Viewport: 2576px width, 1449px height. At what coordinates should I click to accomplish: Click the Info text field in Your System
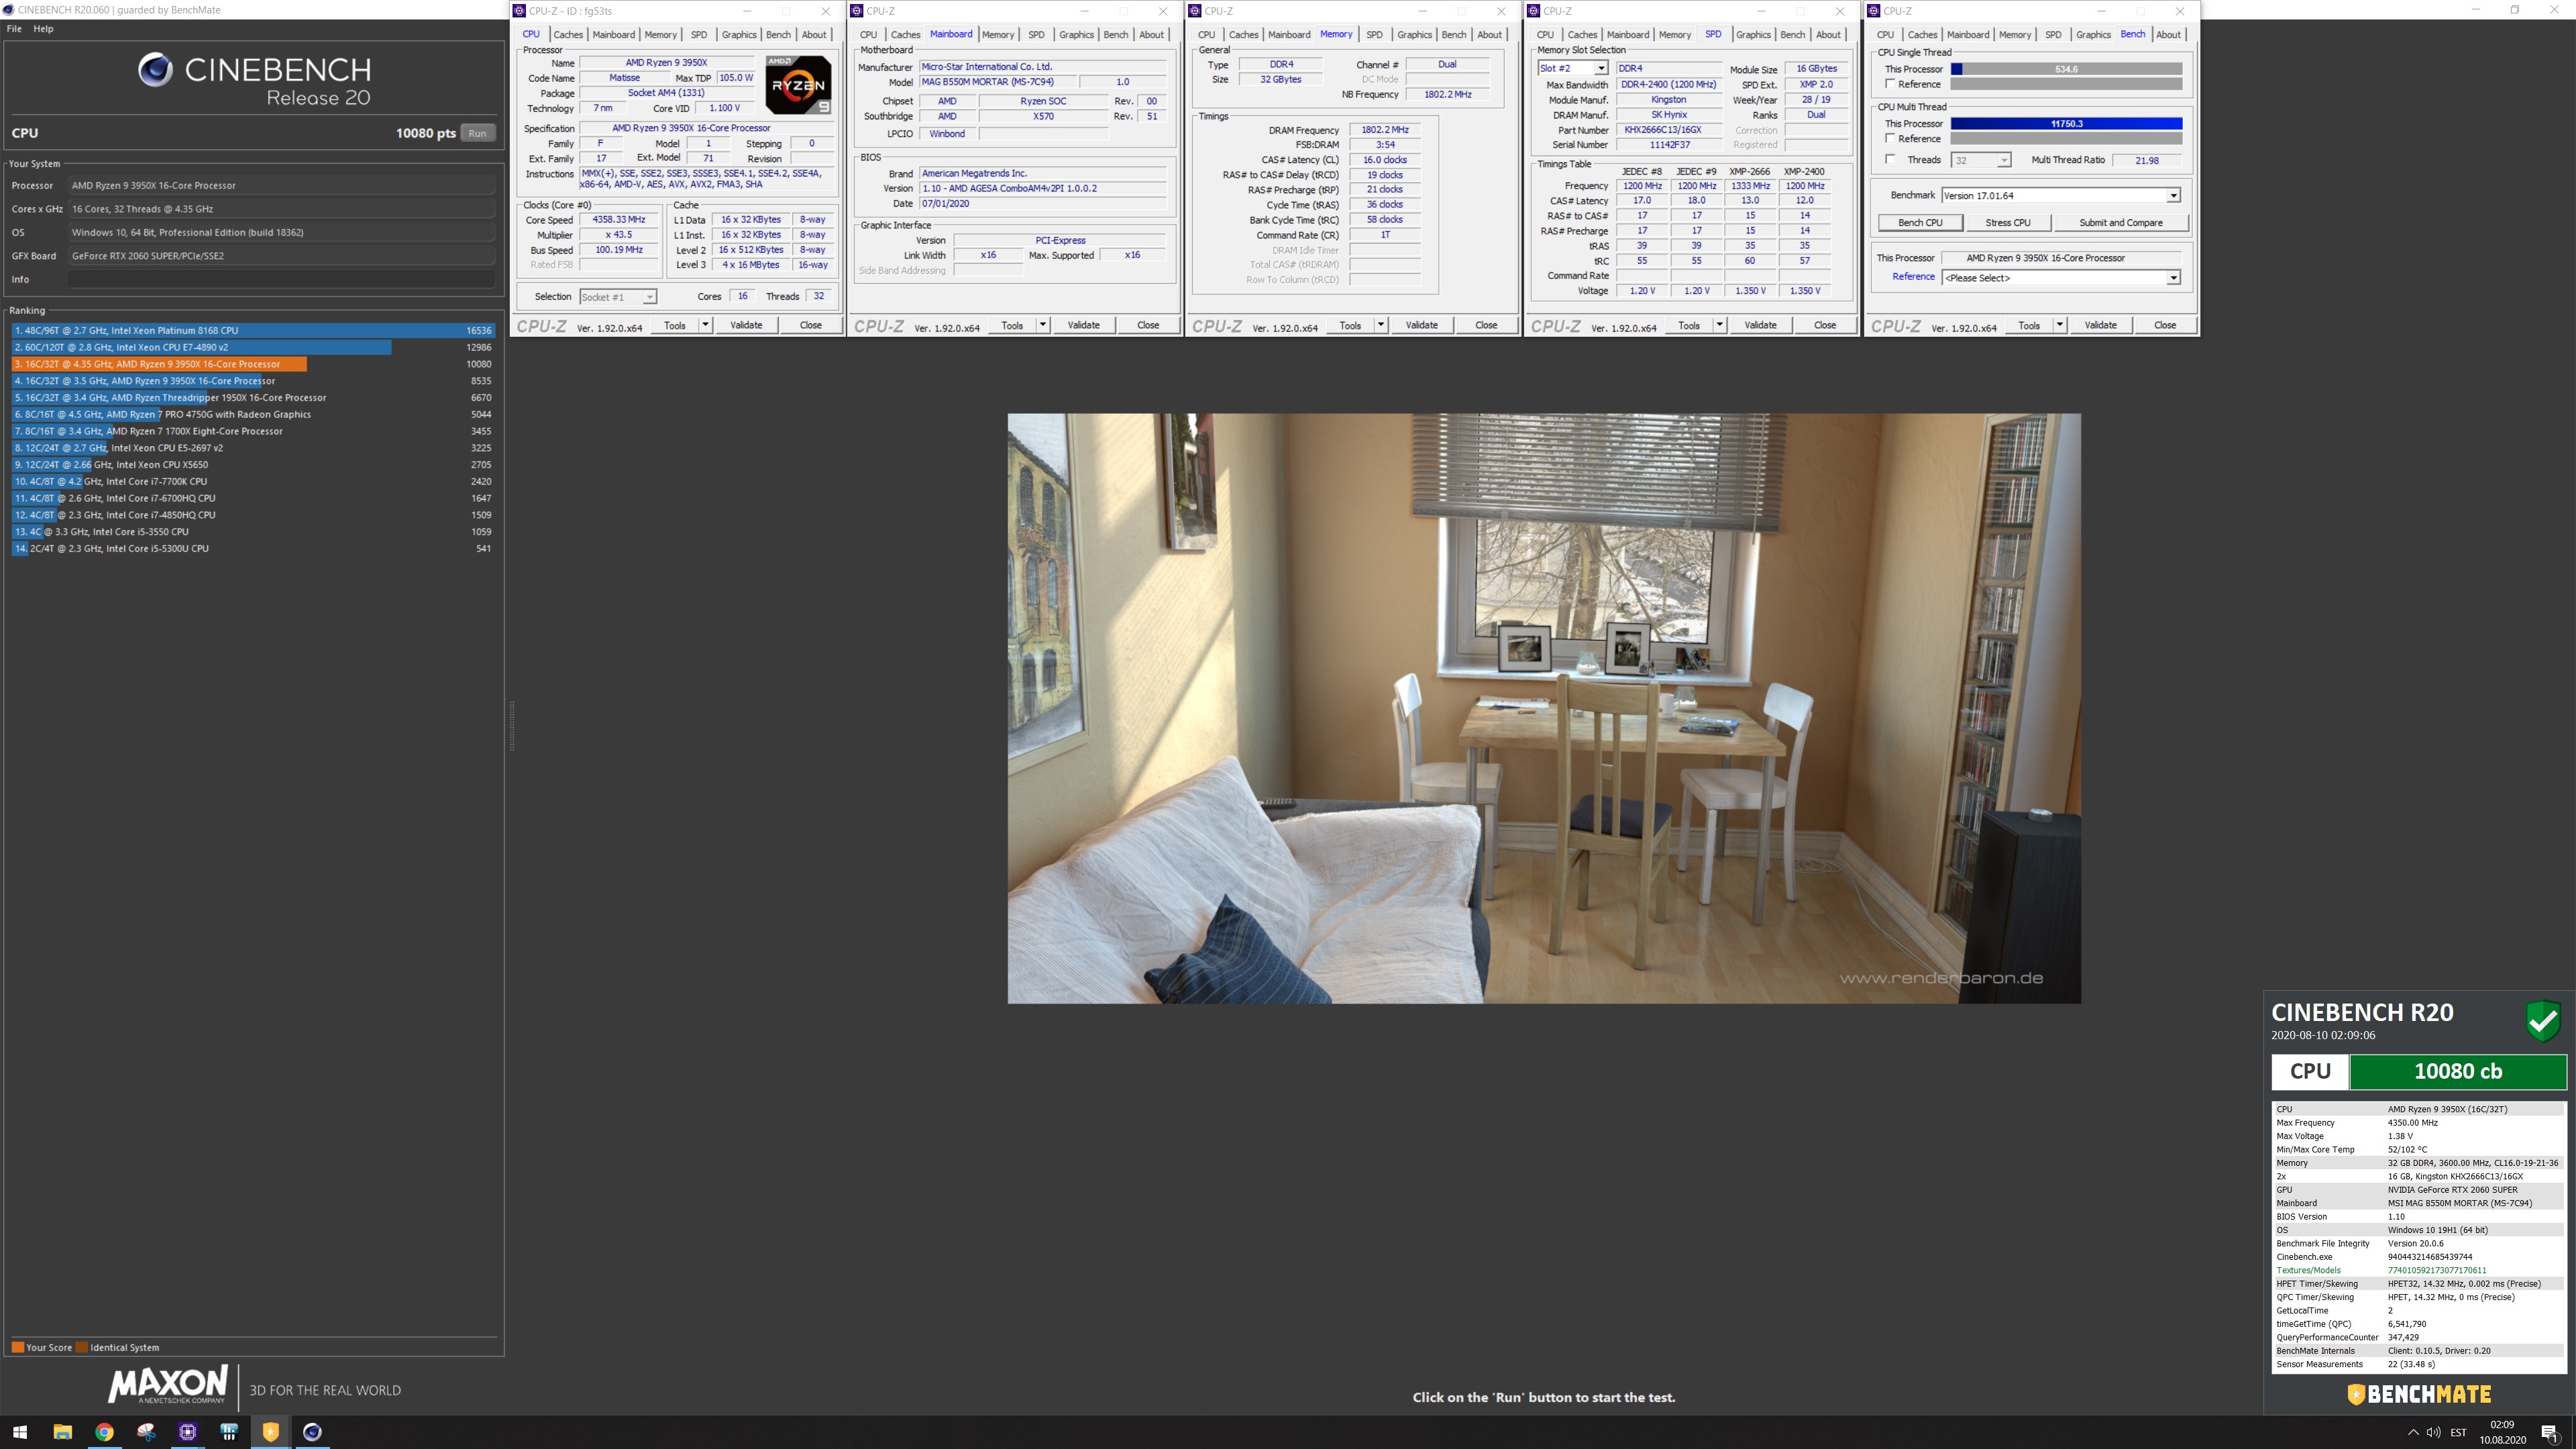282,279
